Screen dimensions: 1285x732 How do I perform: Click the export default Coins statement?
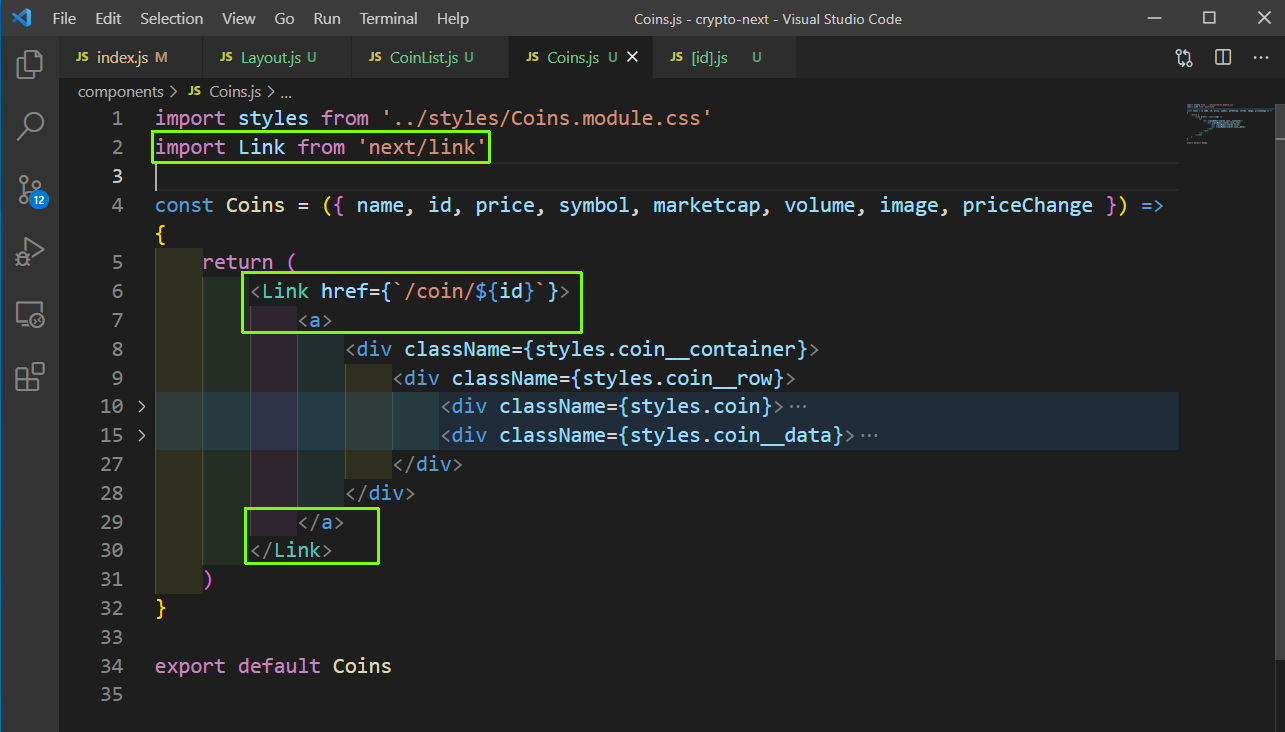pyautogui.click(x=273, y=666)
